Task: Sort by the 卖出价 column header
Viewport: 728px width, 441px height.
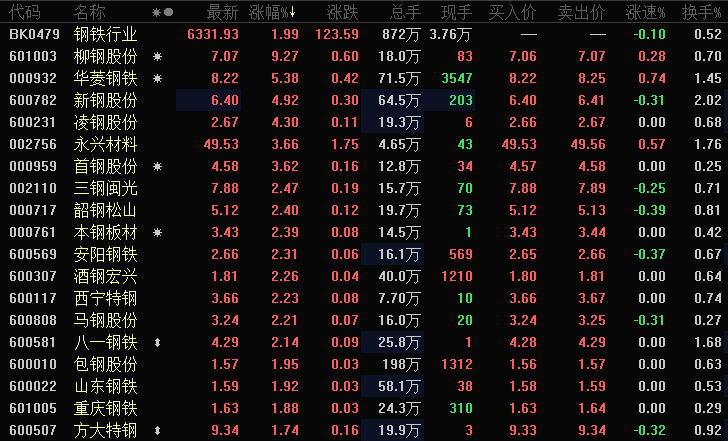Action: pyautogui.click(x=582, y=13)
